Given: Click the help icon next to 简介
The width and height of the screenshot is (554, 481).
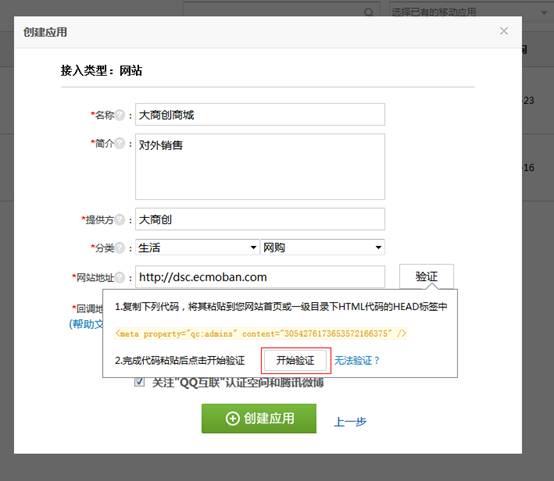Looking at the screenshot, I should (120, 143).
